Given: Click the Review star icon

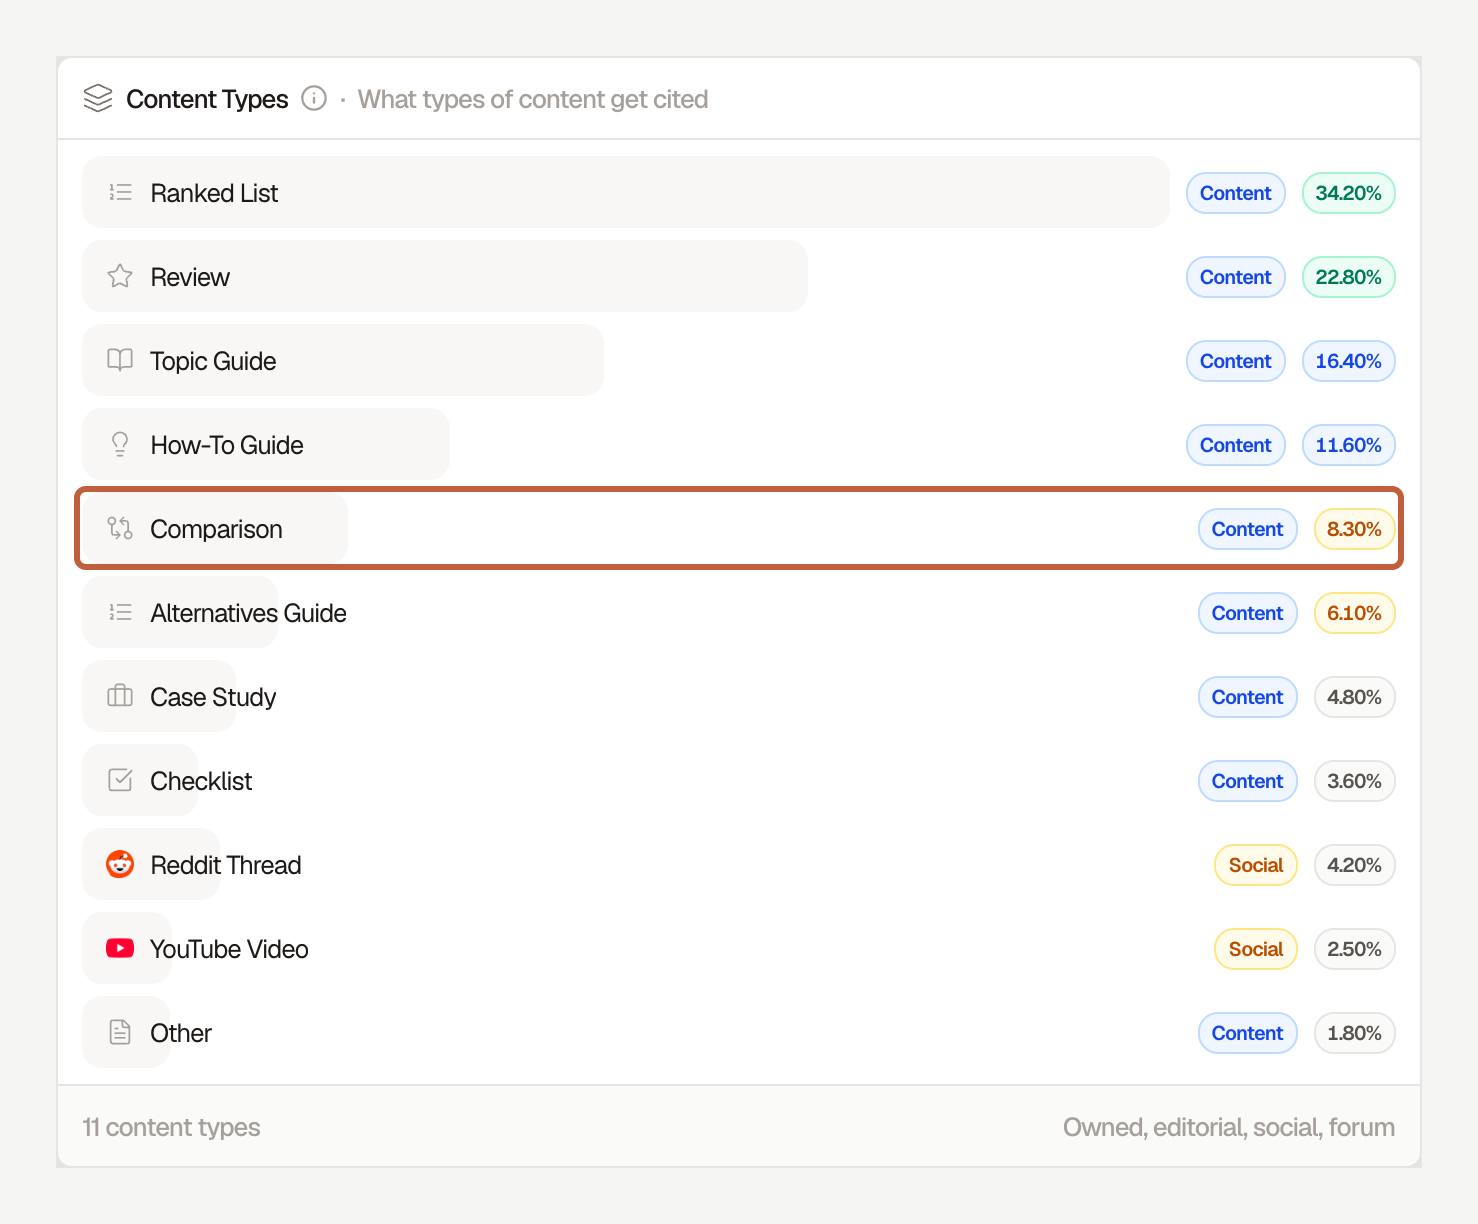Looking at the screenshot, I should point(120,276).
